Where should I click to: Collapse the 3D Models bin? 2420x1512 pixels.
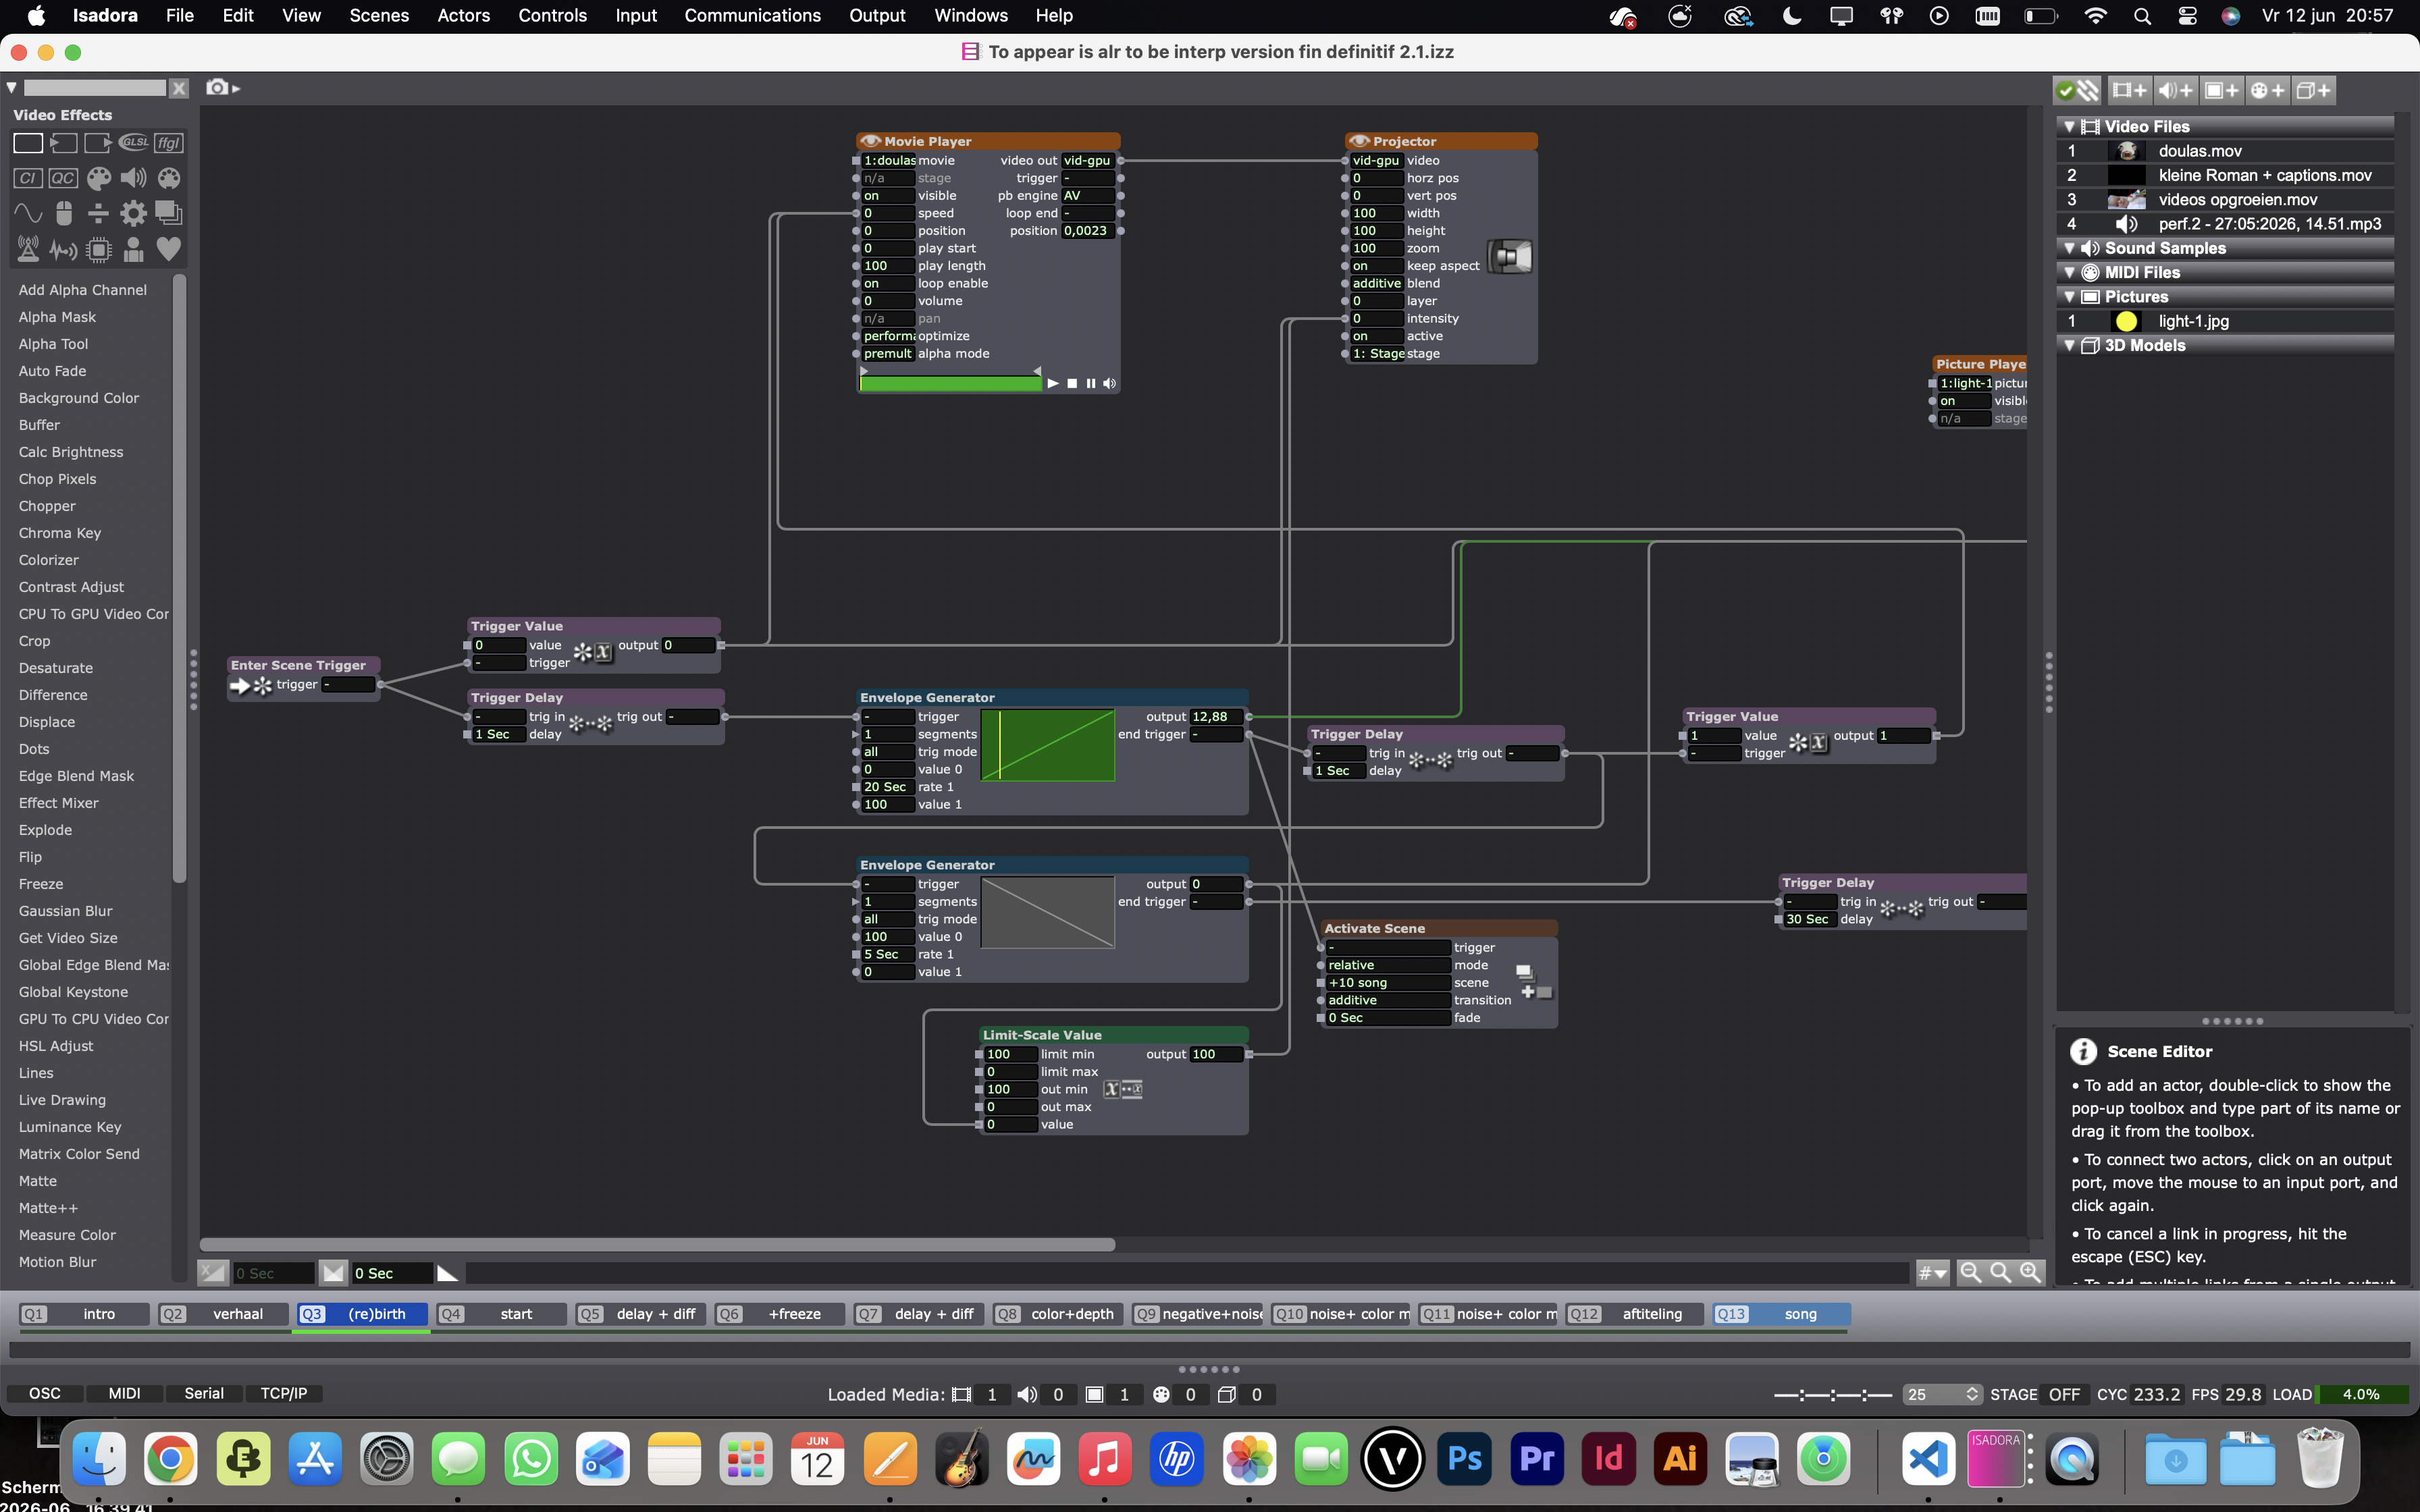(2069, 345)
